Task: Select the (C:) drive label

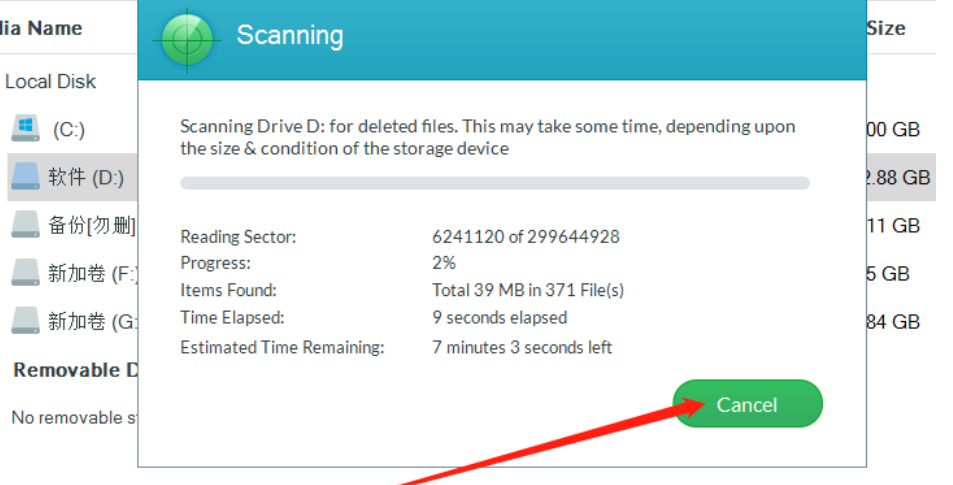Action: (x=69, y=130)
